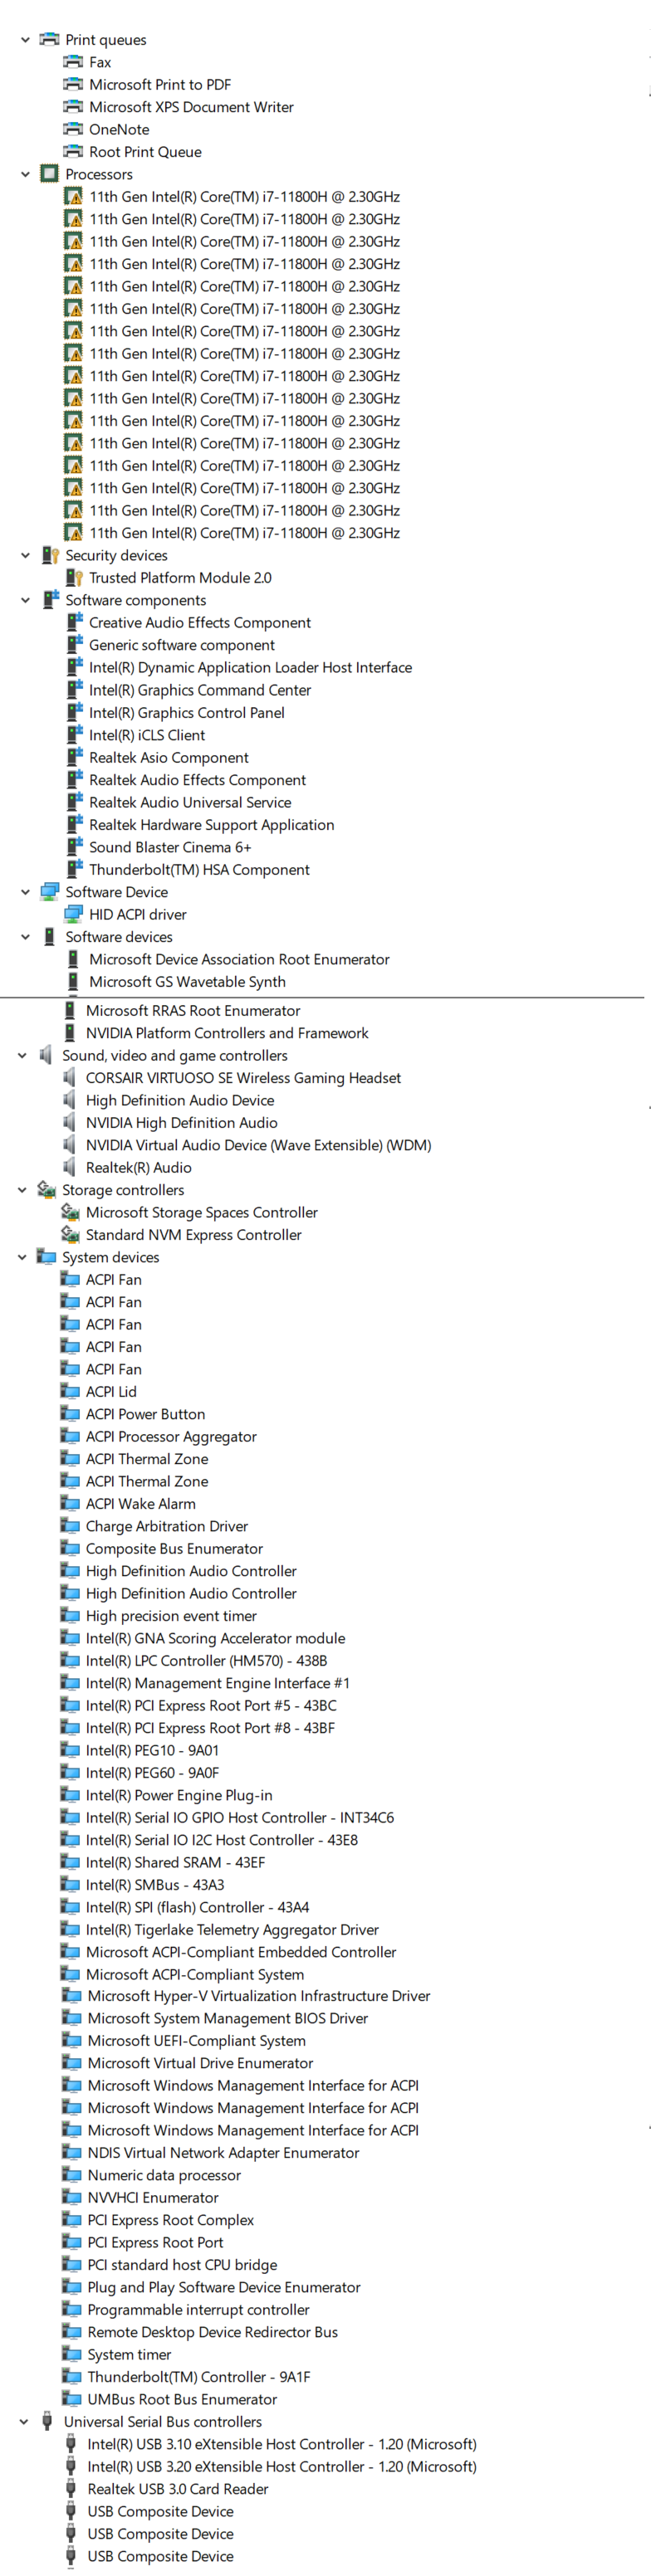Select Generic software component
Viewport: 651px width, 2576px height.
click(181, 645)
